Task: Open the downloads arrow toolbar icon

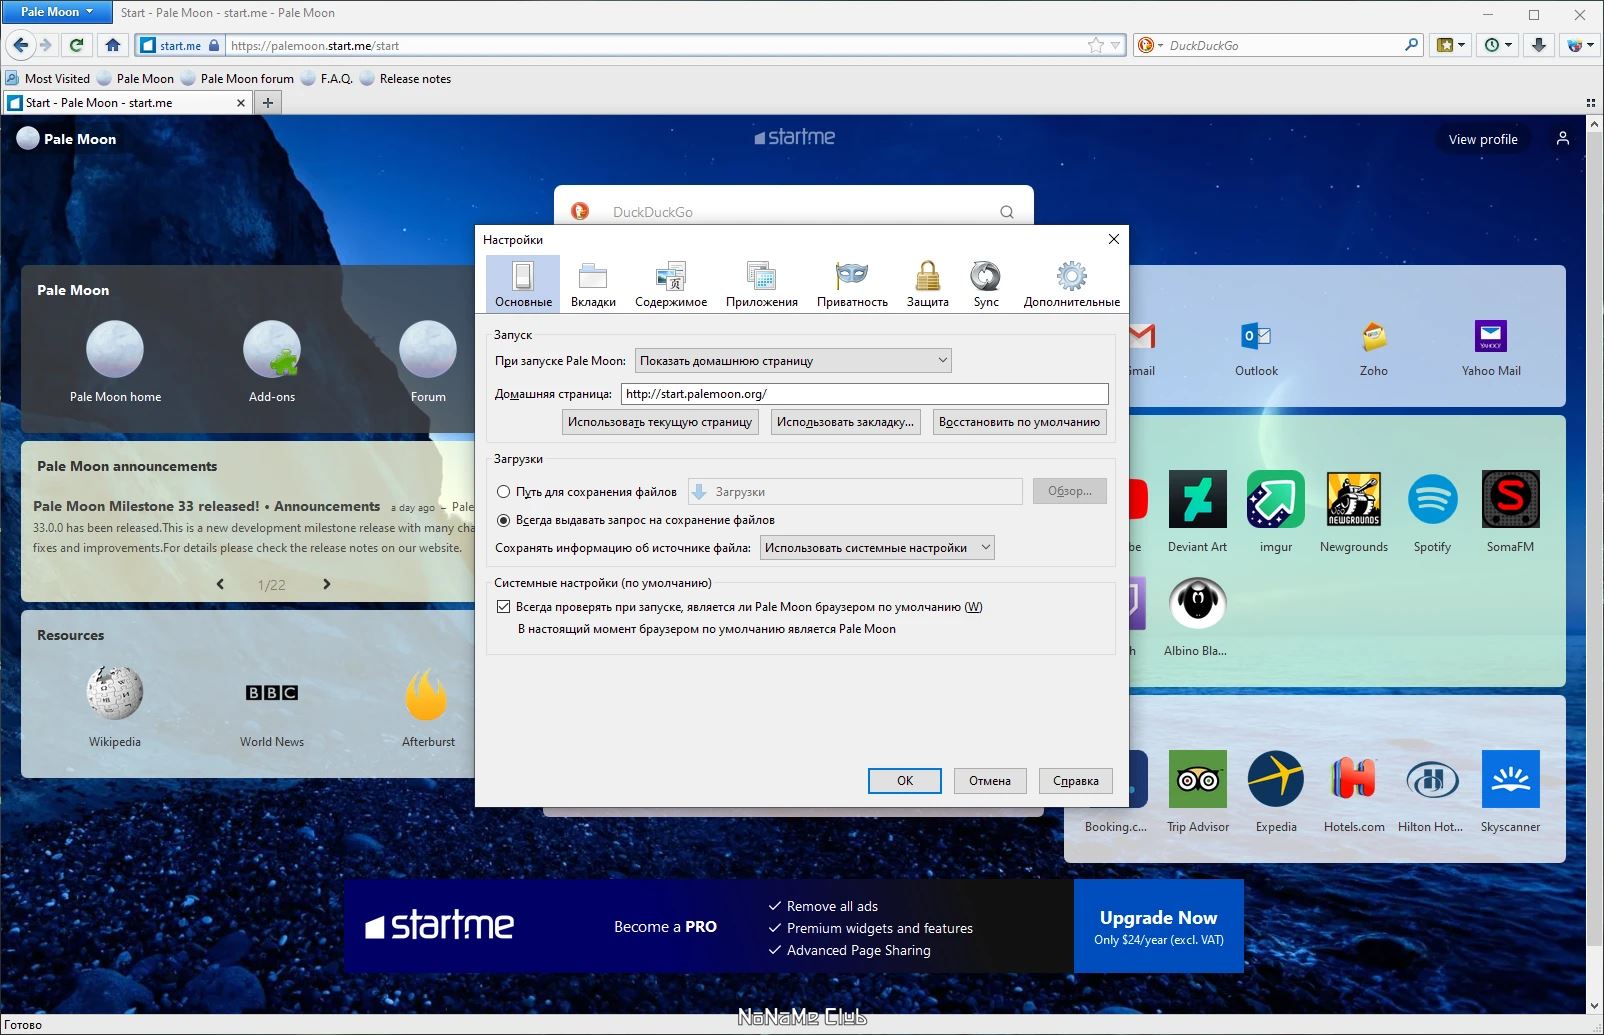Action: pyautogui.click(x=1539, y=45)
